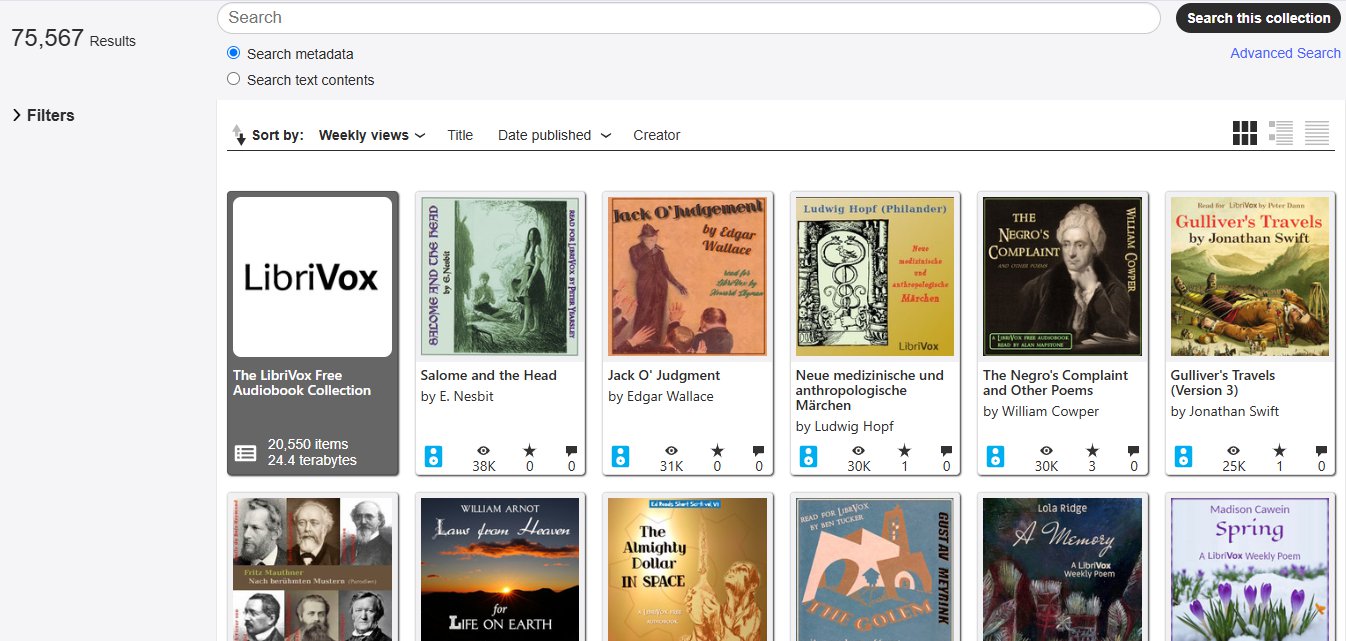The image size is (1346, 641).
Task: Select the Search metadata radio button
Action: point(232,53)
